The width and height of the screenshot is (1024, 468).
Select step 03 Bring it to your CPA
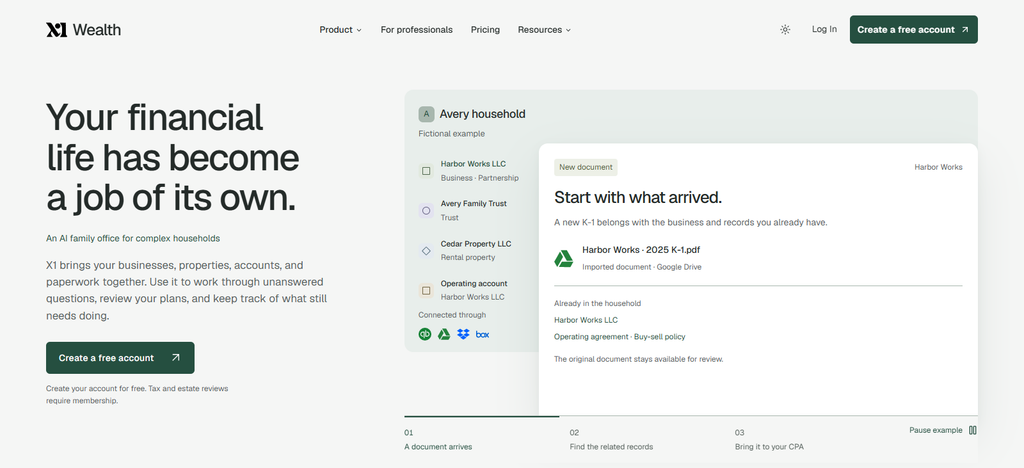[x=769, y=440]
